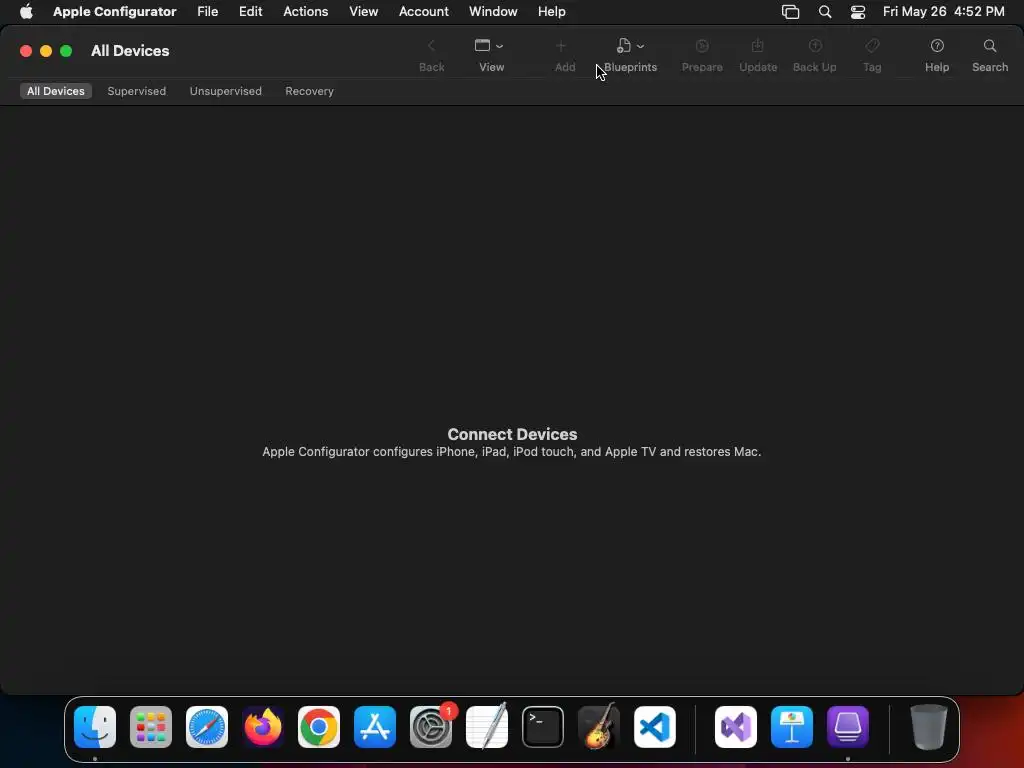The image size is (1024, 768).
Task: Launch Visual Studio from the Dock
Action: [736, 727]
